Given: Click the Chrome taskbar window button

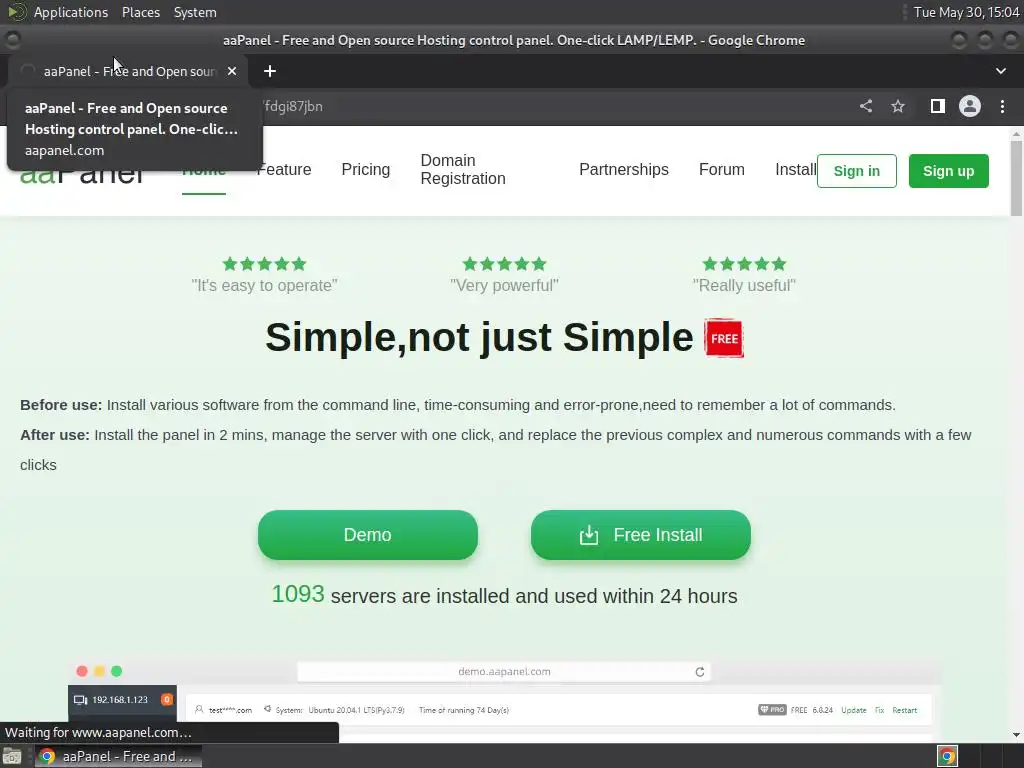Looking at the screenshot, I should pos(118,756).
